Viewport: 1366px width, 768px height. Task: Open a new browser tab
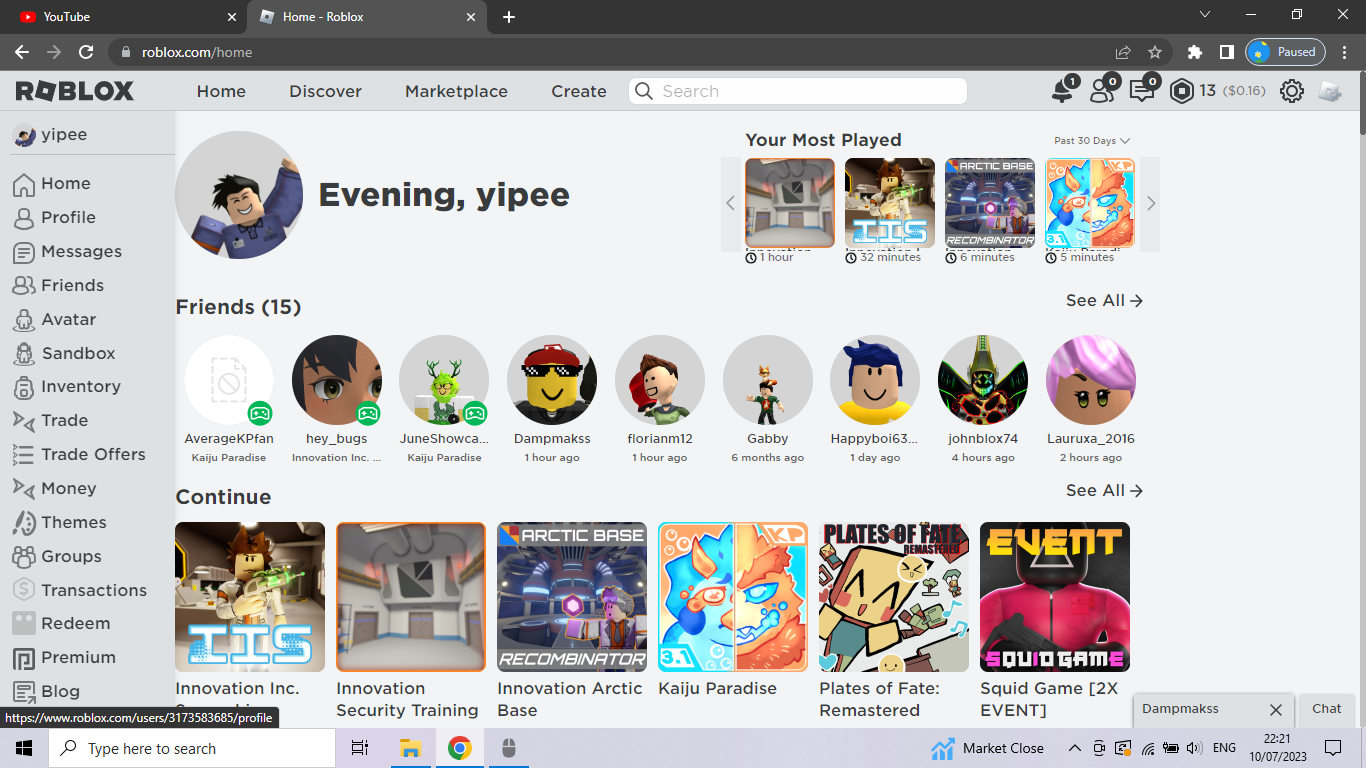509,17
